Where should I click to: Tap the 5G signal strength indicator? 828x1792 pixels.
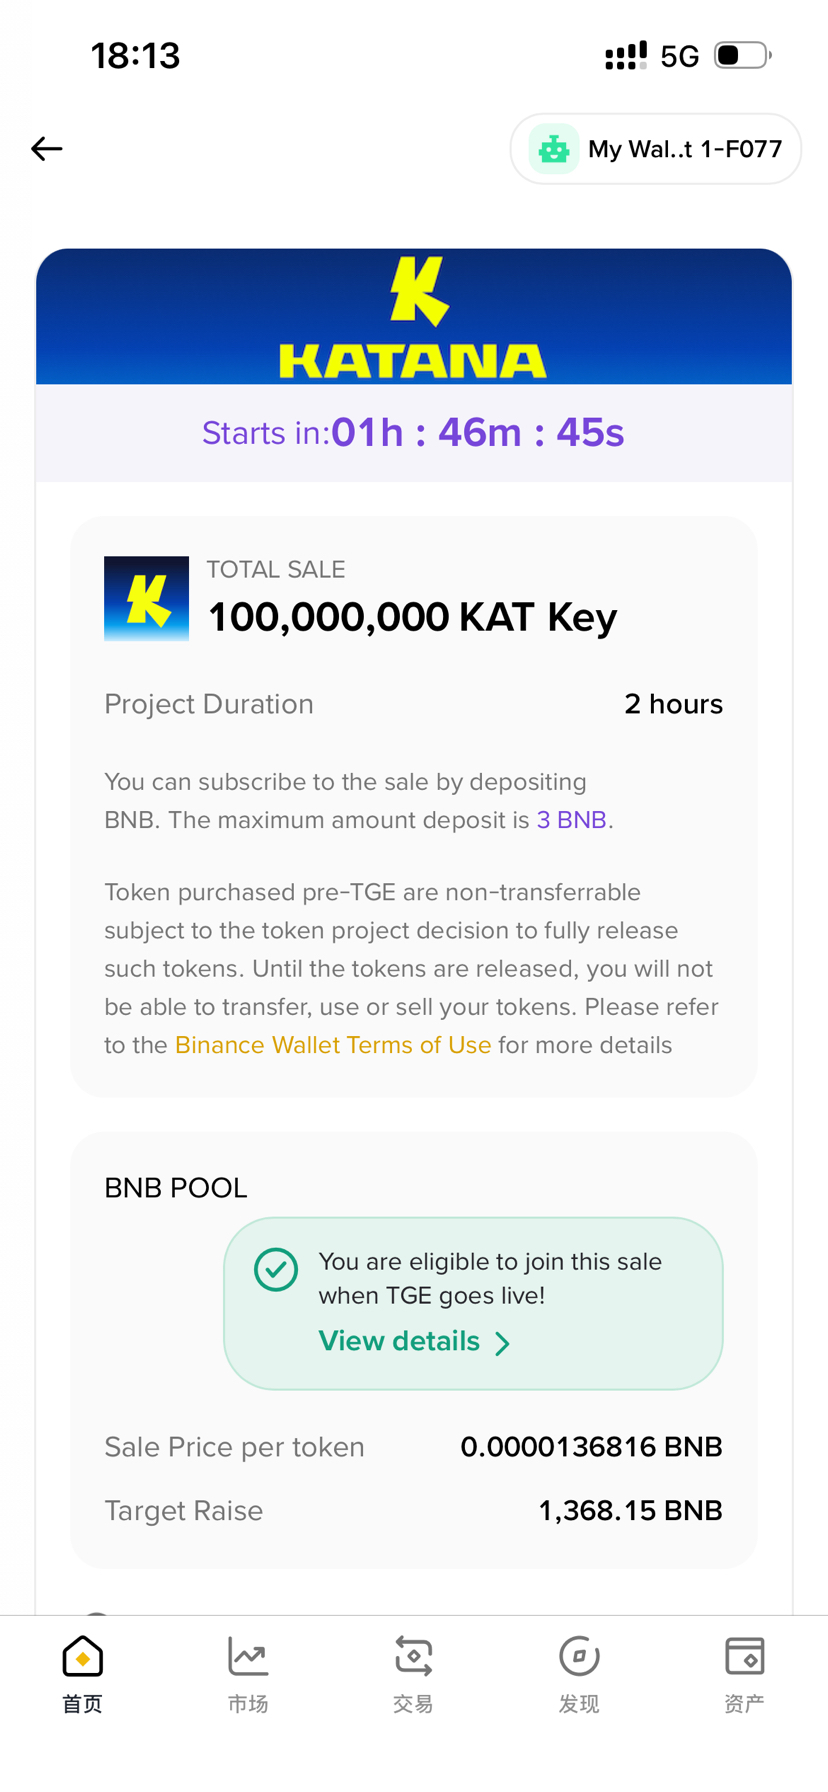pos(652,55)
